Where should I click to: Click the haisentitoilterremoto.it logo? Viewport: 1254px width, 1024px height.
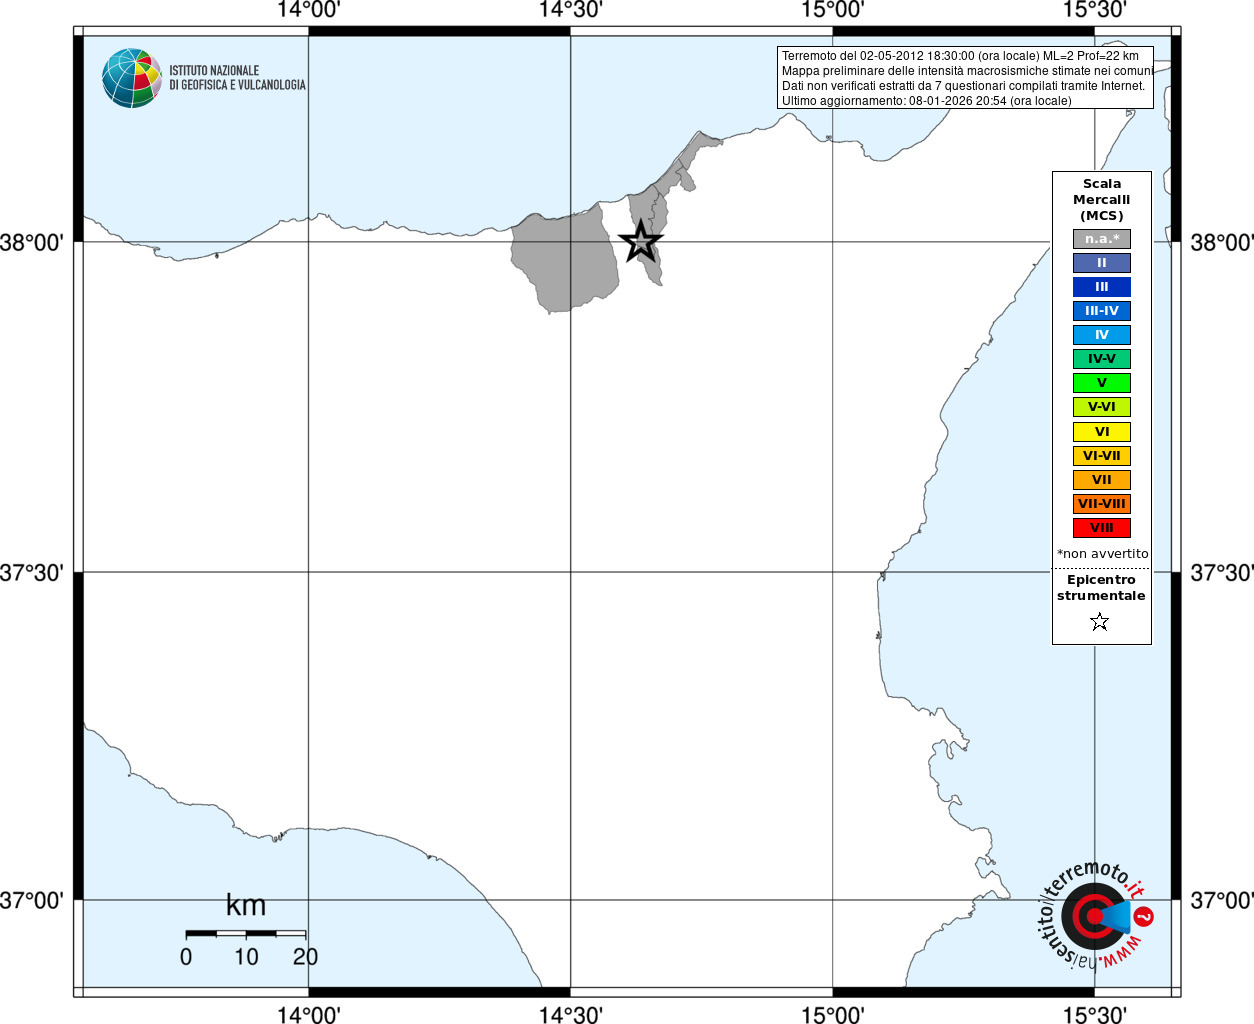(x=1095, y=914)
